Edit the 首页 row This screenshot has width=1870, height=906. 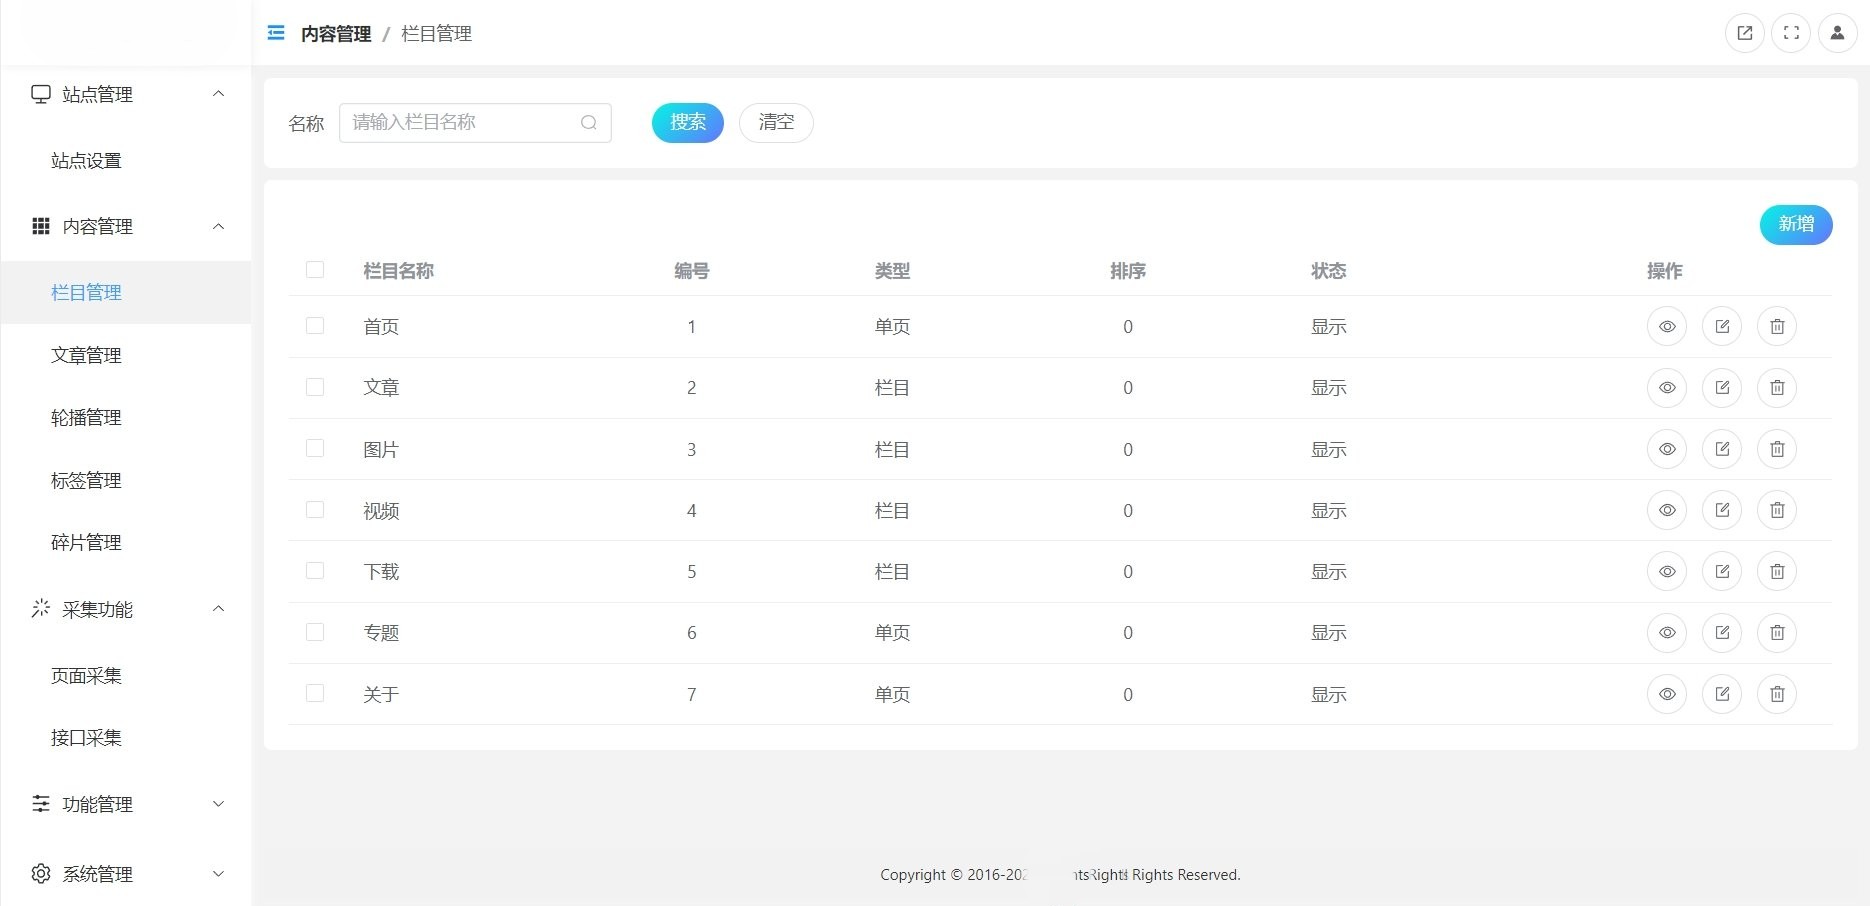click(x=1722, y=326)
